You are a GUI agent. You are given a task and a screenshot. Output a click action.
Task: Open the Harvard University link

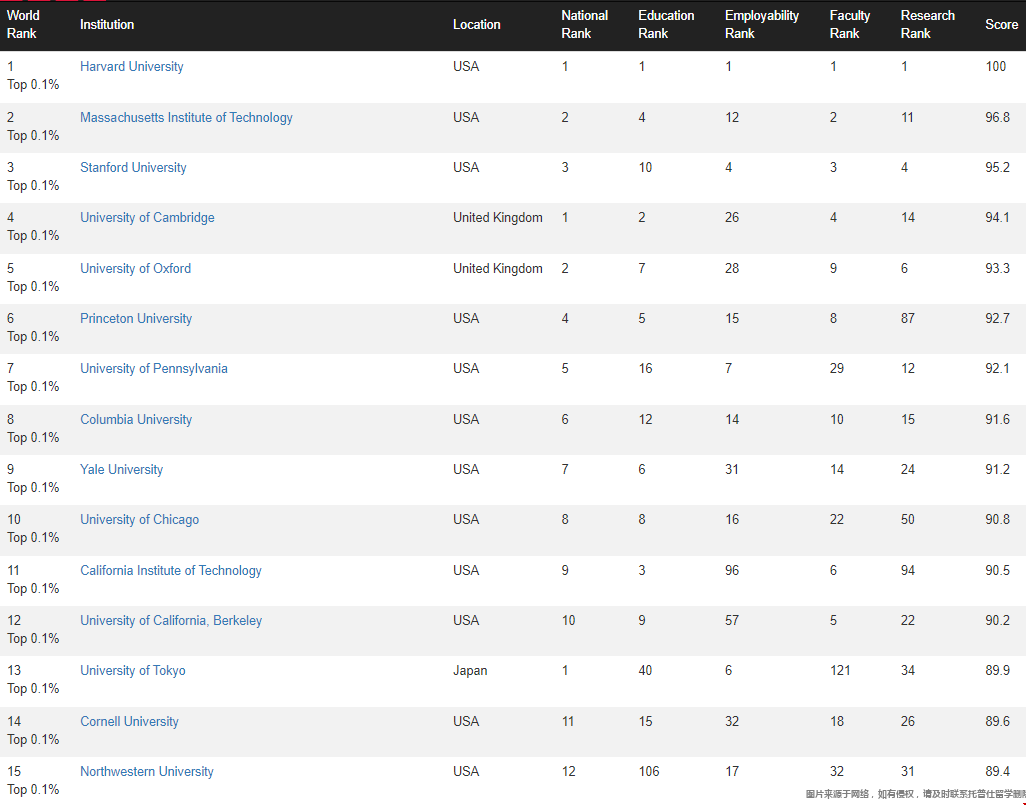coord(132,67)
